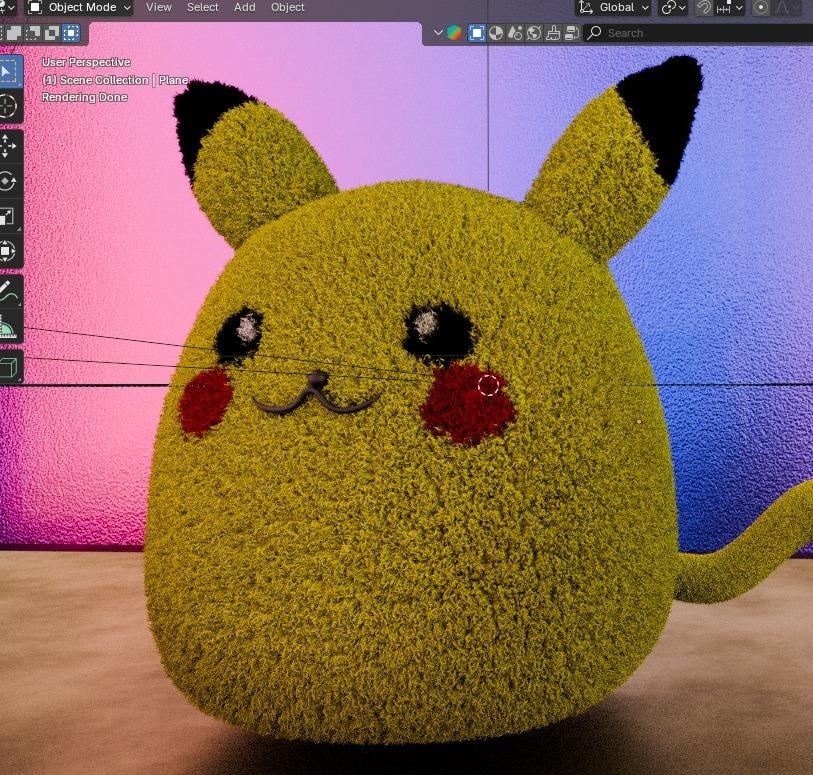
Task: Open the pivot point dropdown
Action: click(x=673, y=7)
